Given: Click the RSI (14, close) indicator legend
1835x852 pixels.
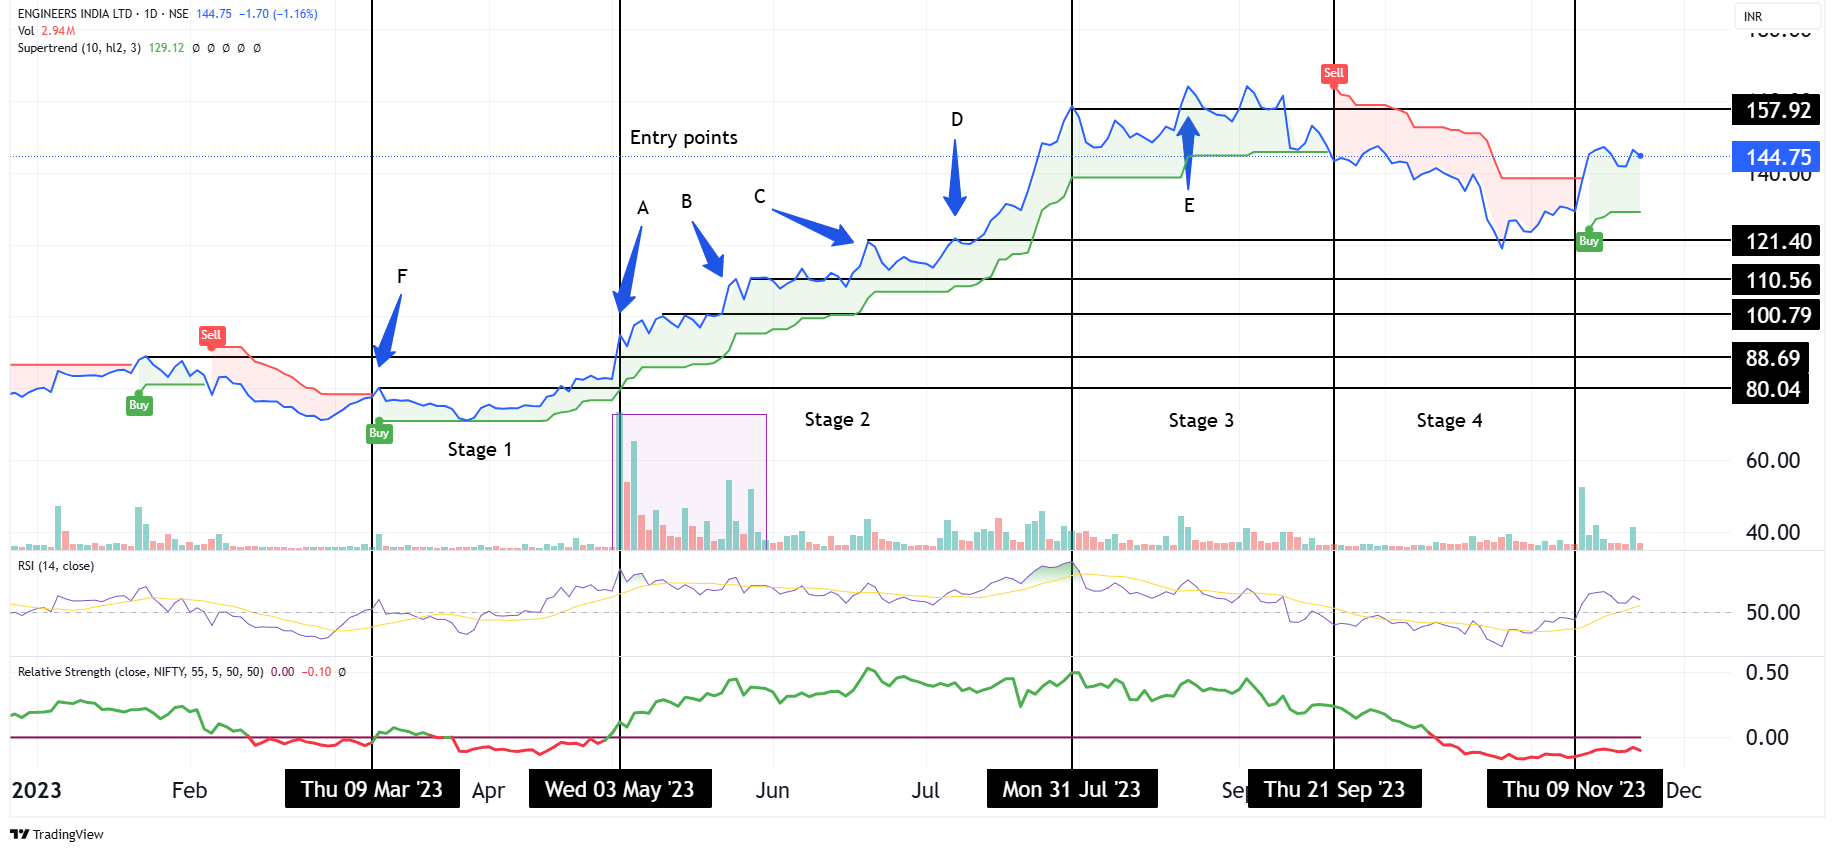Looking at the screenshot, I should 56,566.
